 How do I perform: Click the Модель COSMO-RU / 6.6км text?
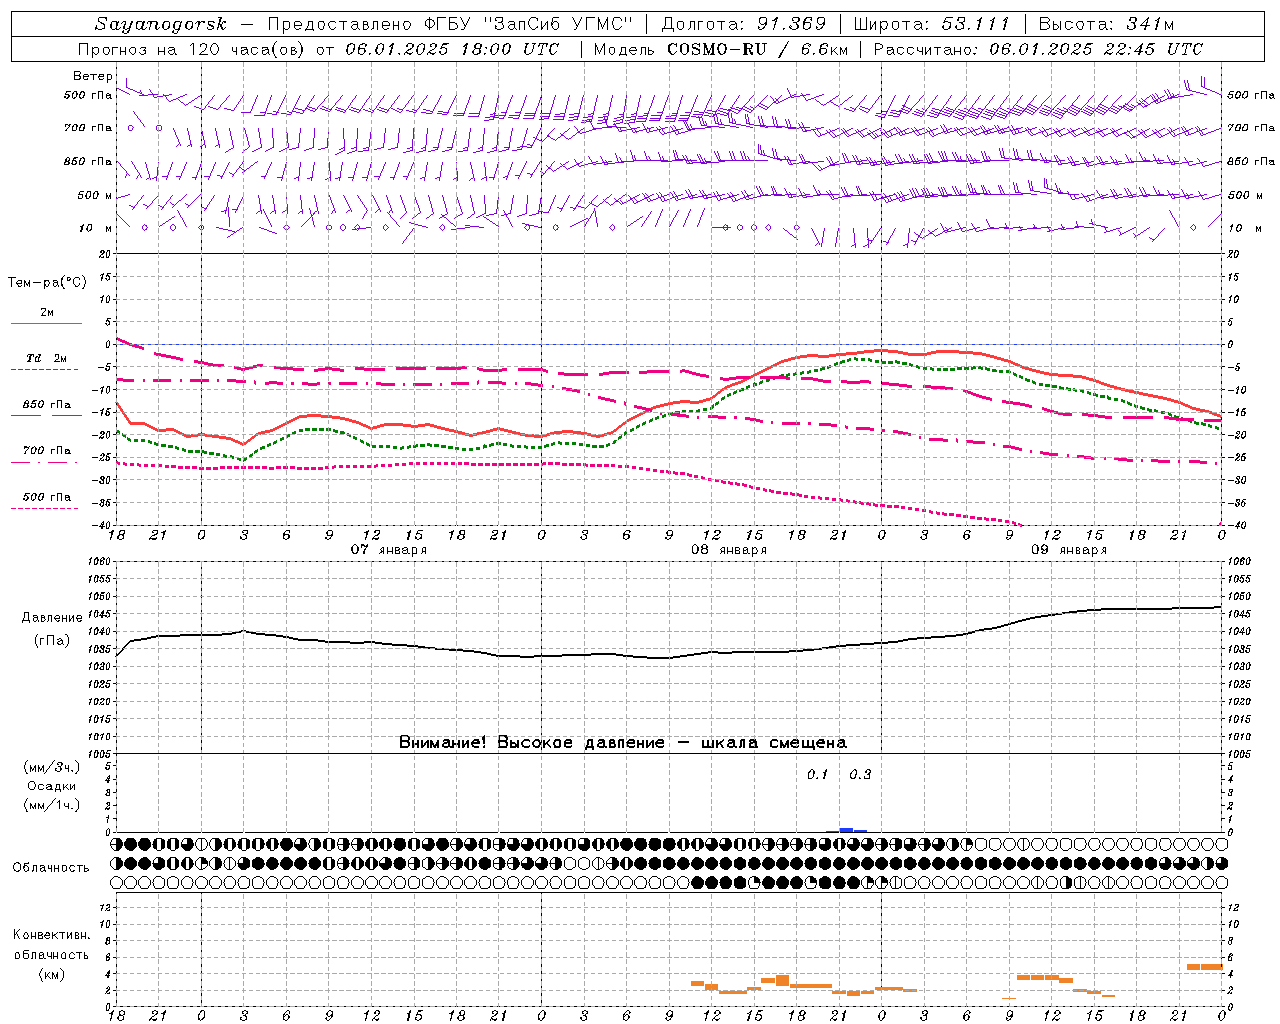coord(720,49)
